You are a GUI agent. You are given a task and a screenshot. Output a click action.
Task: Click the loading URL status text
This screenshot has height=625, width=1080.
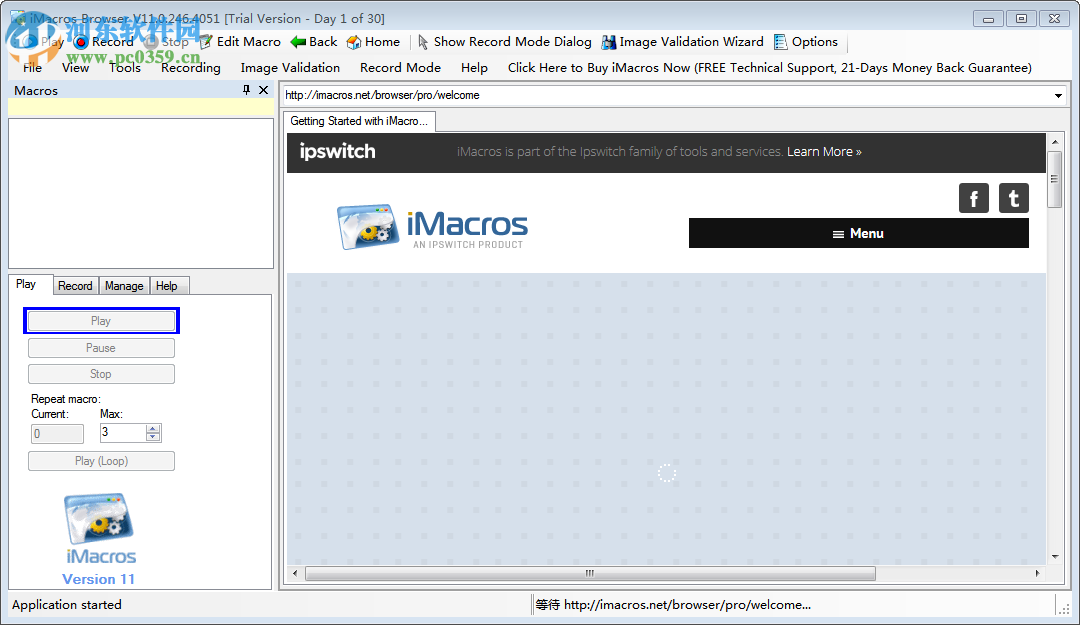coord(673,604)
